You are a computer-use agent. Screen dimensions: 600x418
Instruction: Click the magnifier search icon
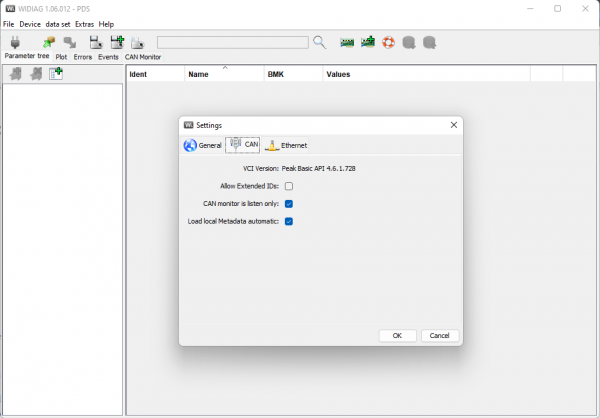click(x=320, y=43)
